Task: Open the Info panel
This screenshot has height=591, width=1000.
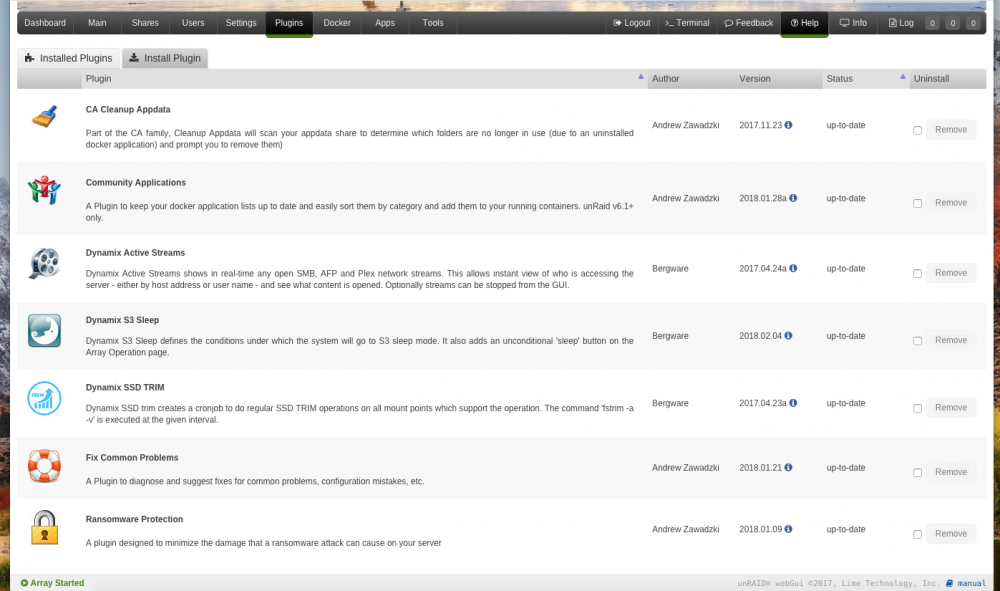Action: pos(853,23)
